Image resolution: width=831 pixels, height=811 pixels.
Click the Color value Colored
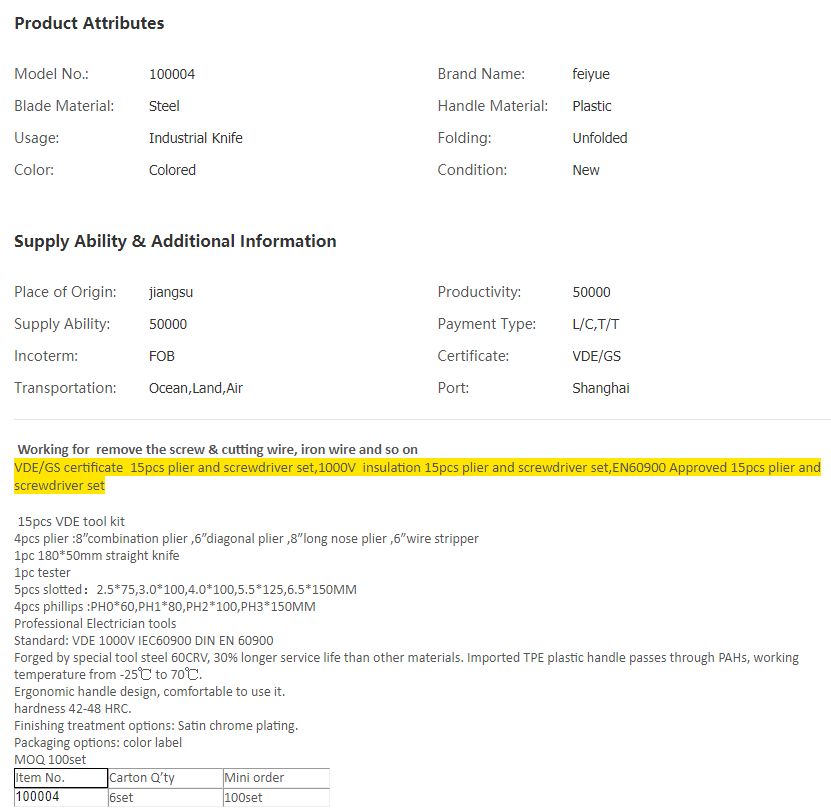click(x=172, y=170)
